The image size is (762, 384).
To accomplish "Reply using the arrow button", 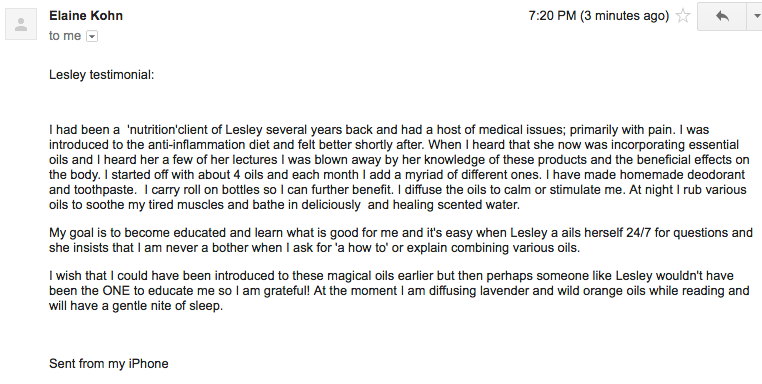I will pyautogui.click(x=722, y=16).
